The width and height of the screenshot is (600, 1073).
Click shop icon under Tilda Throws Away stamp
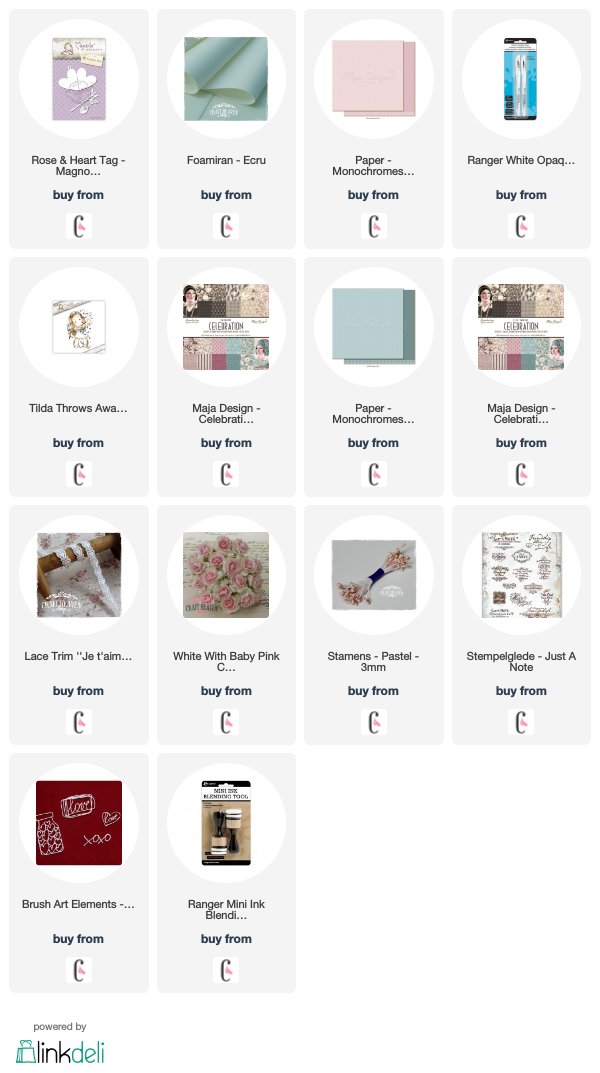pos(79,474)
